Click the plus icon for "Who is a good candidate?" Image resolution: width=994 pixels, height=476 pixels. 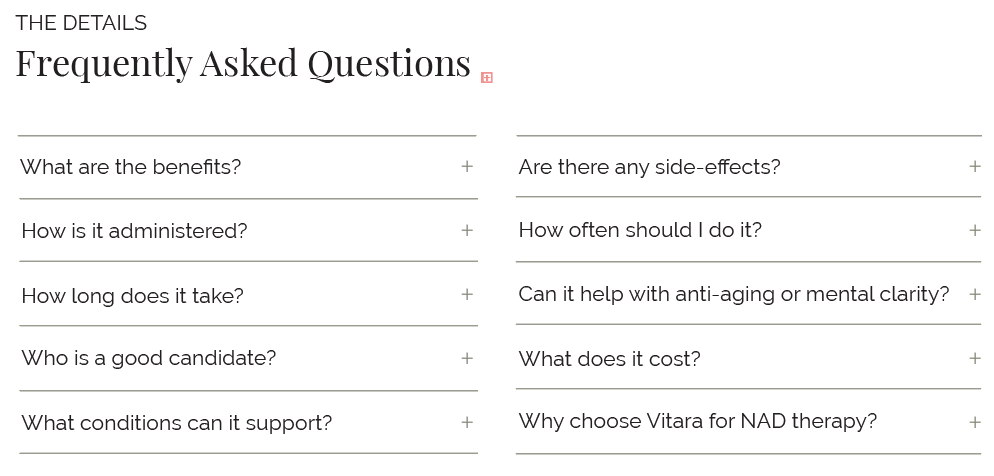tap(467, 358)
